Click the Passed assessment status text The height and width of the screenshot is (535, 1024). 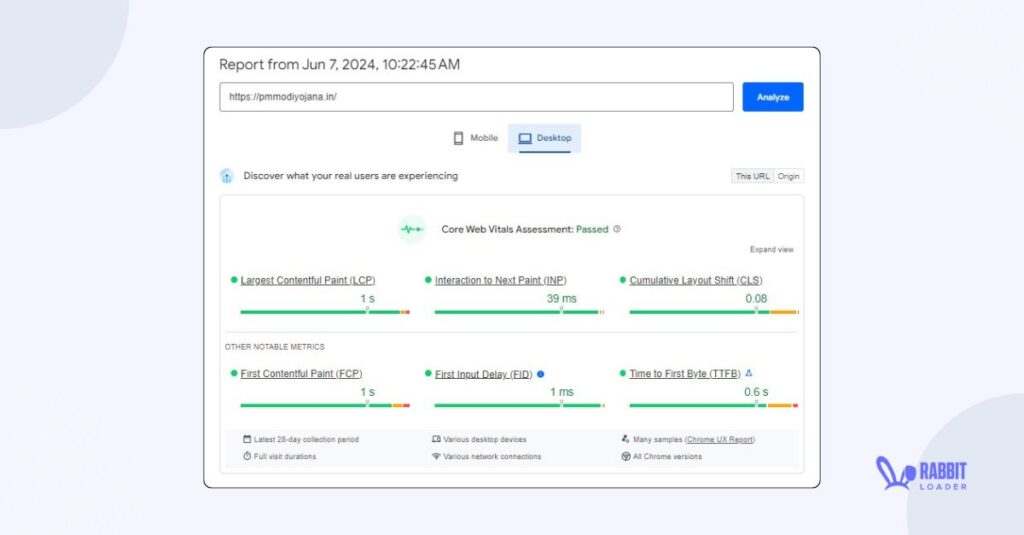[x=592, y=229]
